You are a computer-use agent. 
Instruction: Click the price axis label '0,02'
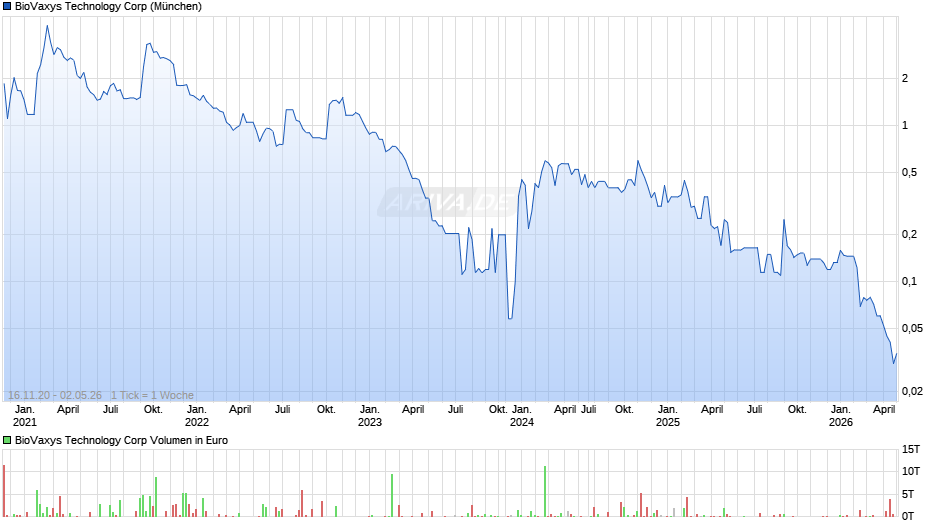[912, 391]
